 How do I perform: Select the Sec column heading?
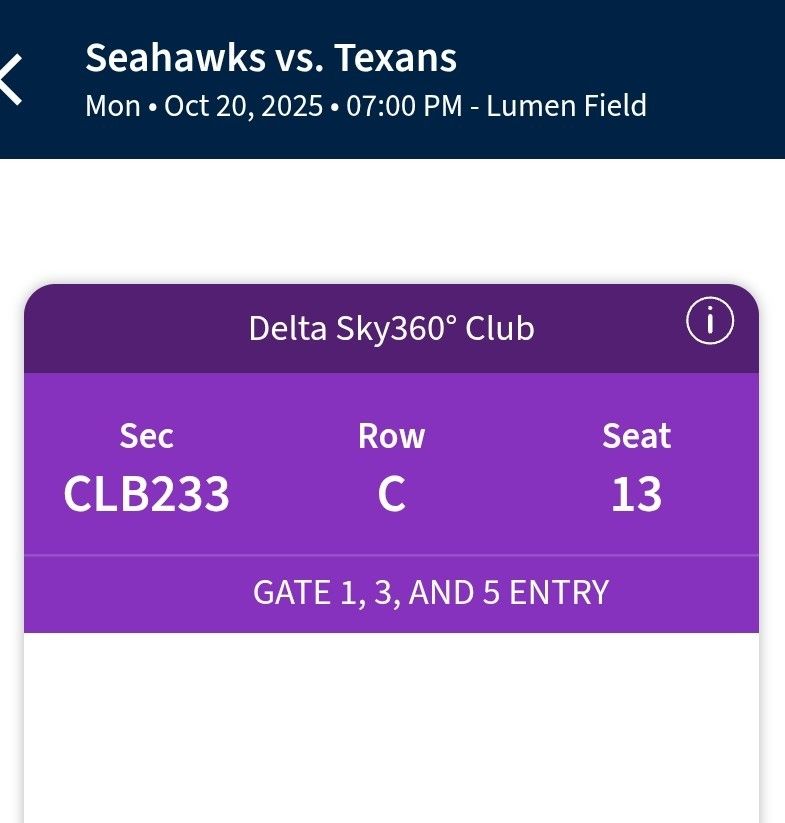point(146,436)
